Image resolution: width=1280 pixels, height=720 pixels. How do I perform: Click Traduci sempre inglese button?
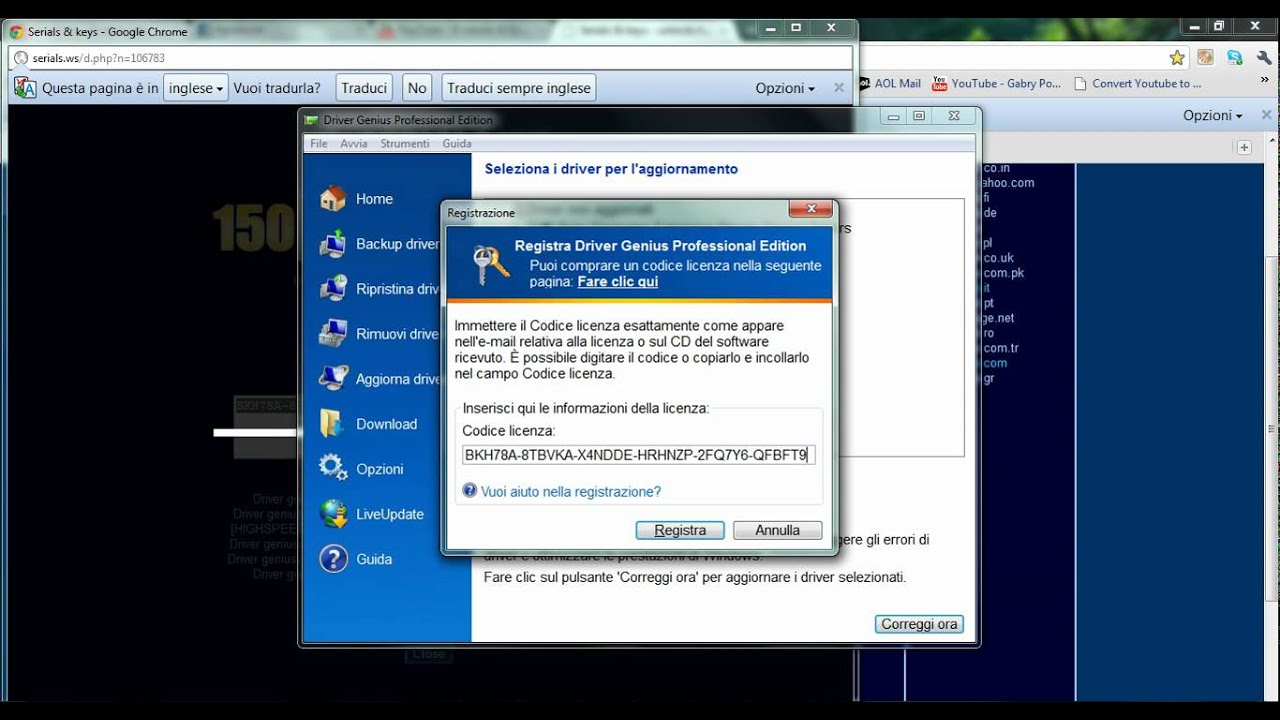(x=519, y=88)
